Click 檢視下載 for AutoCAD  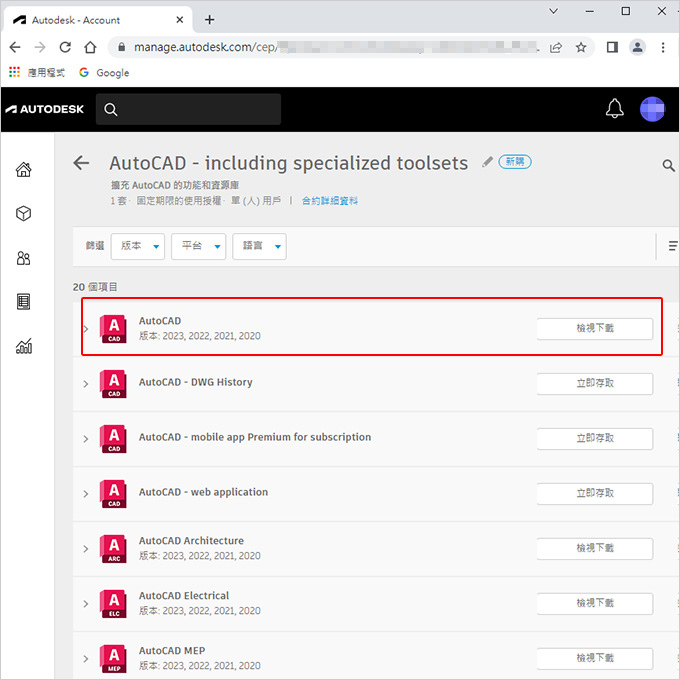pyautogui.click(x=595, y=329)
